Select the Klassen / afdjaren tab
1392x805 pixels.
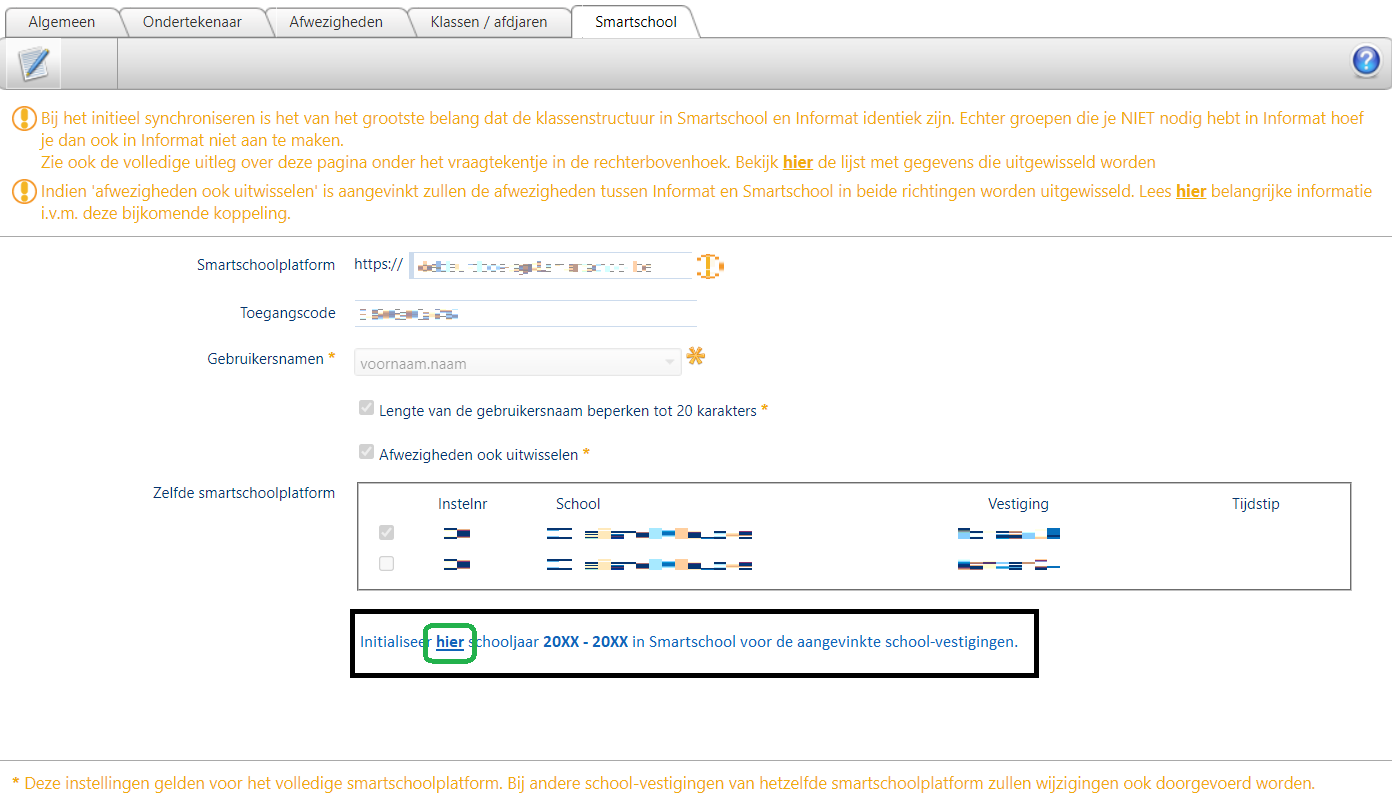point(489,22)
